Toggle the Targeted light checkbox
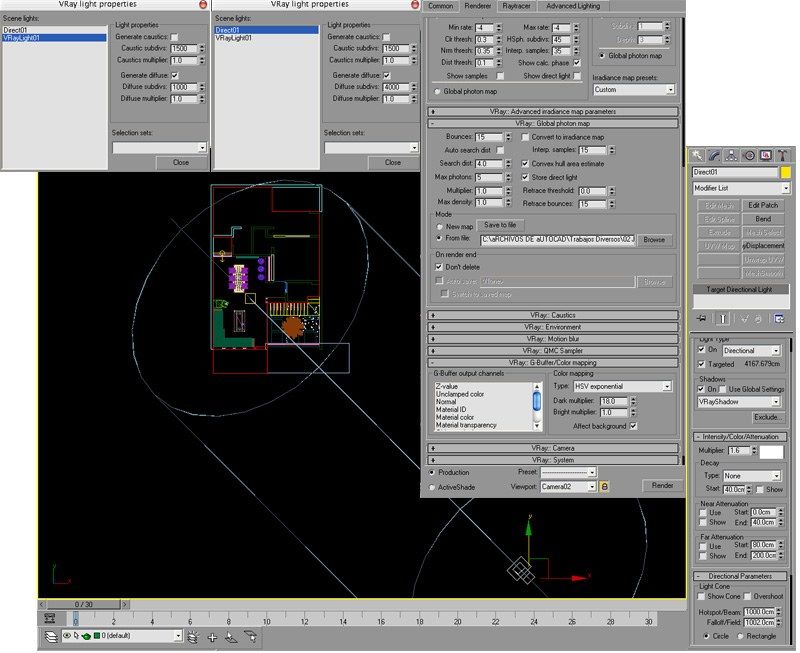Screen dimensions: 800x653 click(x=702, y=364)
